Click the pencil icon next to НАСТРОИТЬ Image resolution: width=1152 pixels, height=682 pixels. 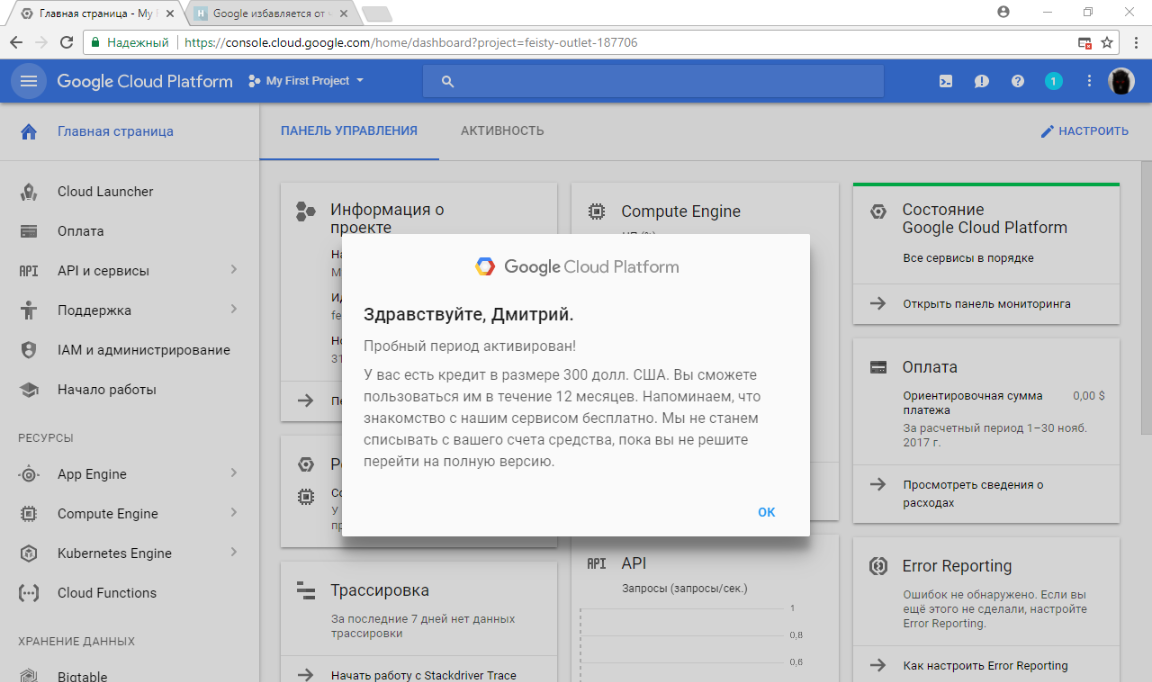[1047, 132]
